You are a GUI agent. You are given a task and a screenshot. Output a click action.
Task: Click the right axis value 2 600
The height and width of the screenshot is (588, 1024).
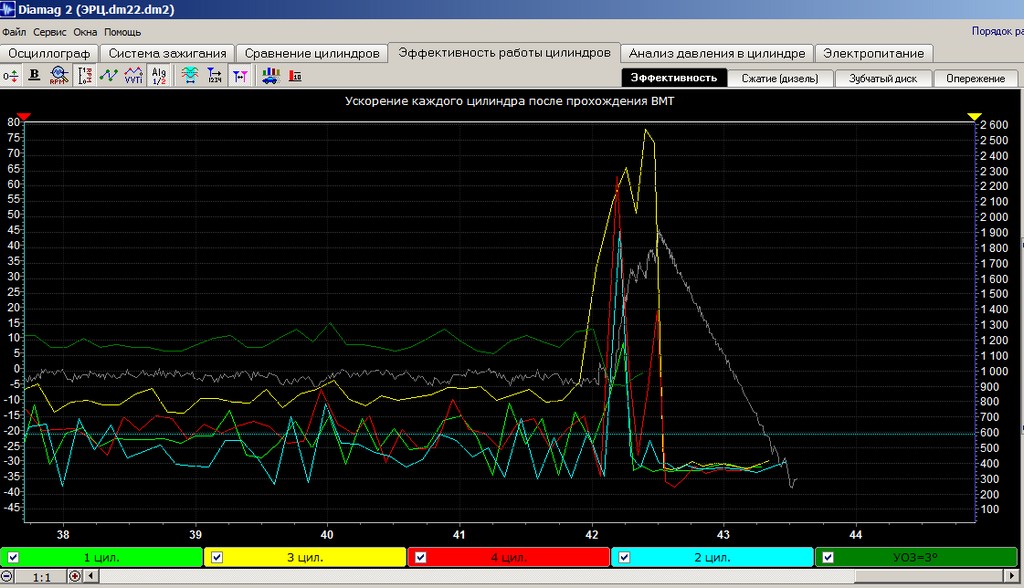(x=994, y=125)
